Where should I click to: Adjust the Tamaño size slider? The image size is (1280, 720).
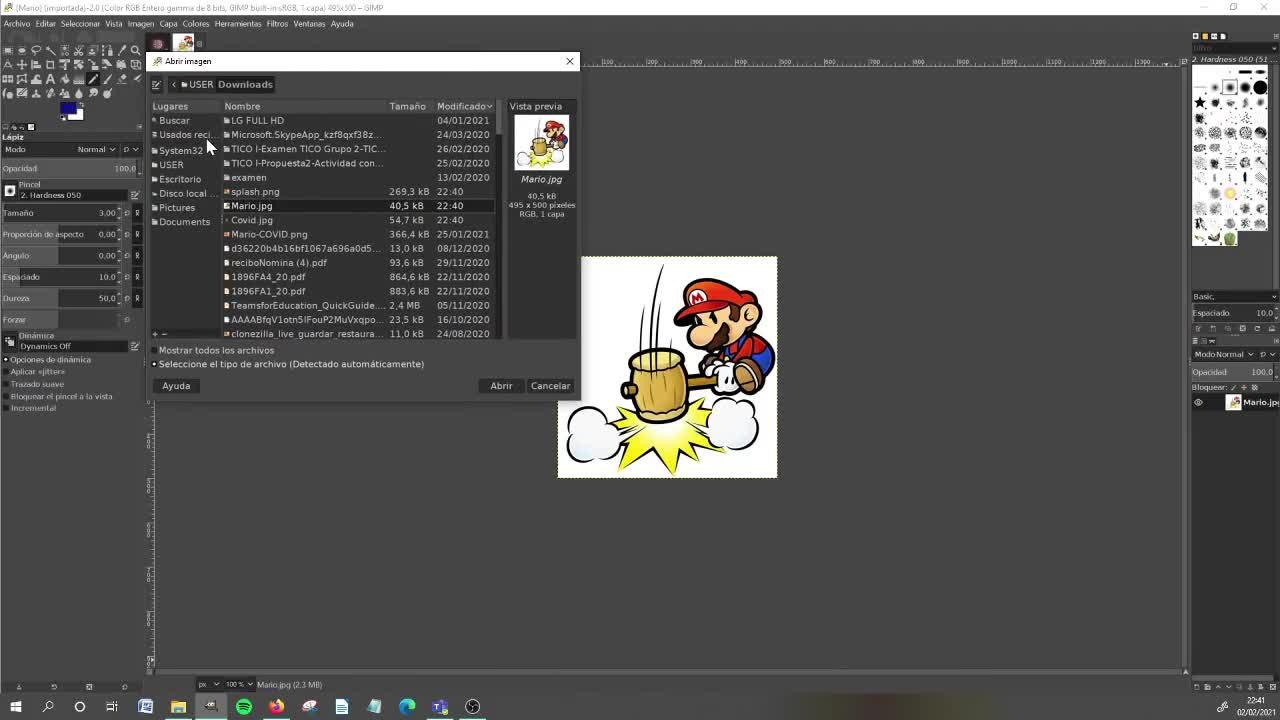(x=60, y=213)
